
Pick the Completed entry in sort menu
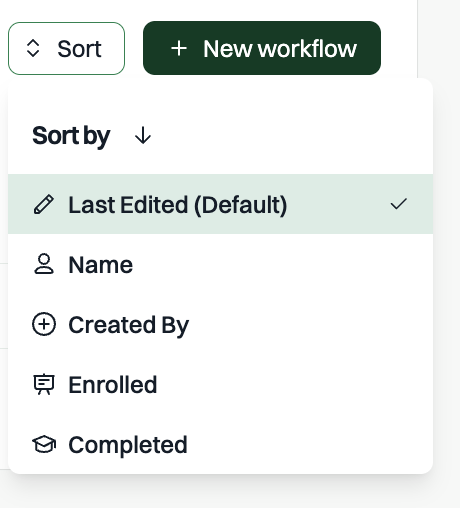coord(220,444)
